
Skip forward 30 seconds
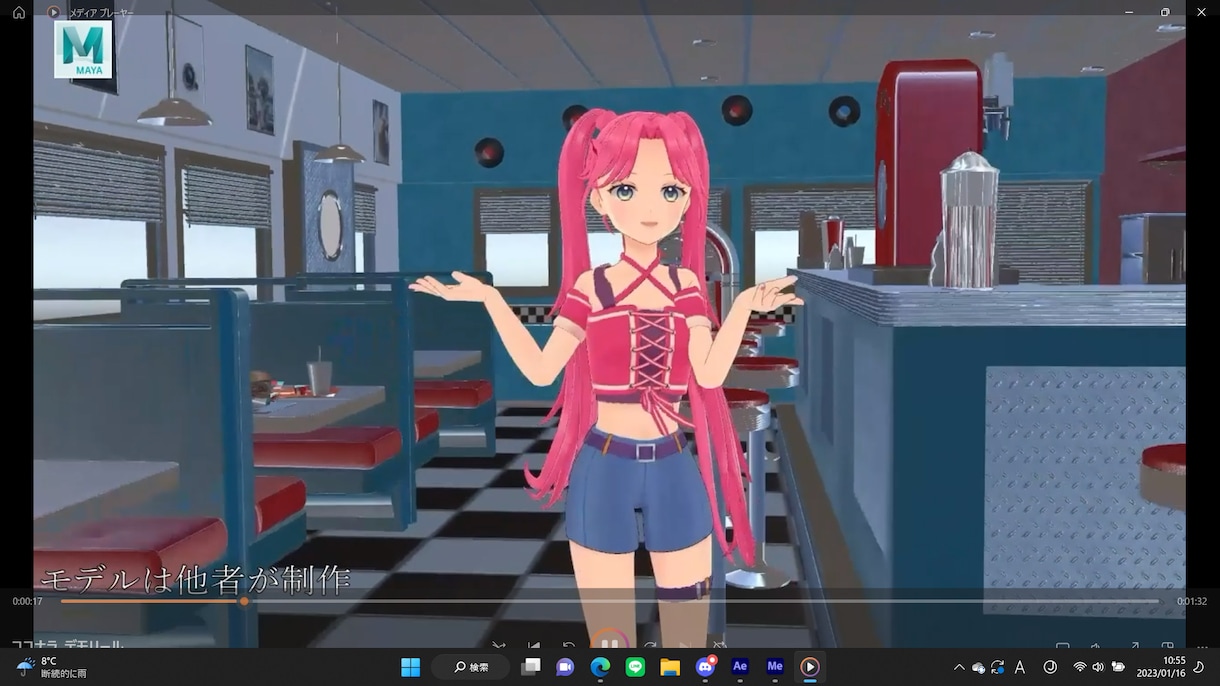click(650, 645)
